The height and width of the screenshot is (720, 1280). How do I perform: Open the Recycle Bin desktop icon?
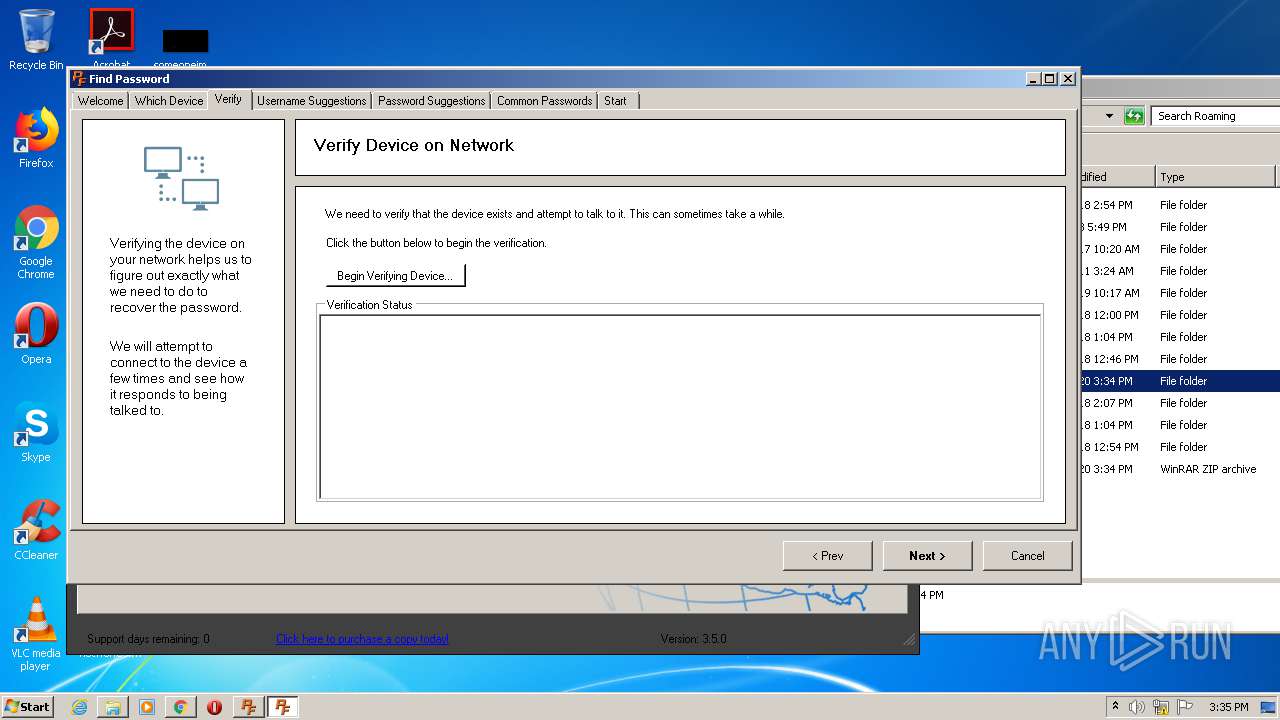[36, 40]
